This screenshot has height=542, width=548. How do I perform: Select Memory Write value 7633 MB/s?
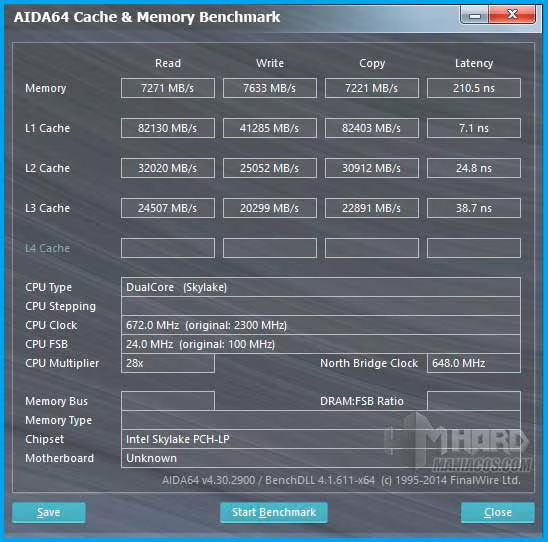coord(270,88)
